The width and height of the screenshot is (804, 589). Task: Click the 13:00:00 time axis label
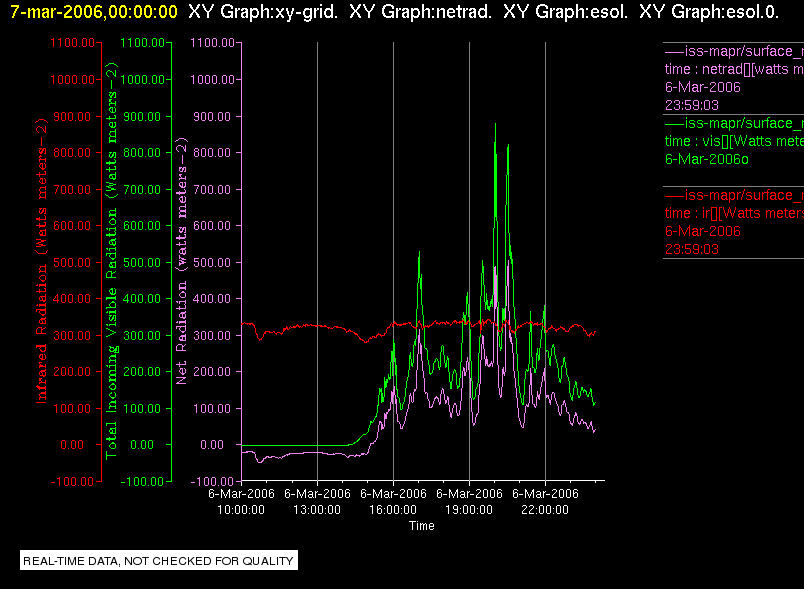point(317,510)
